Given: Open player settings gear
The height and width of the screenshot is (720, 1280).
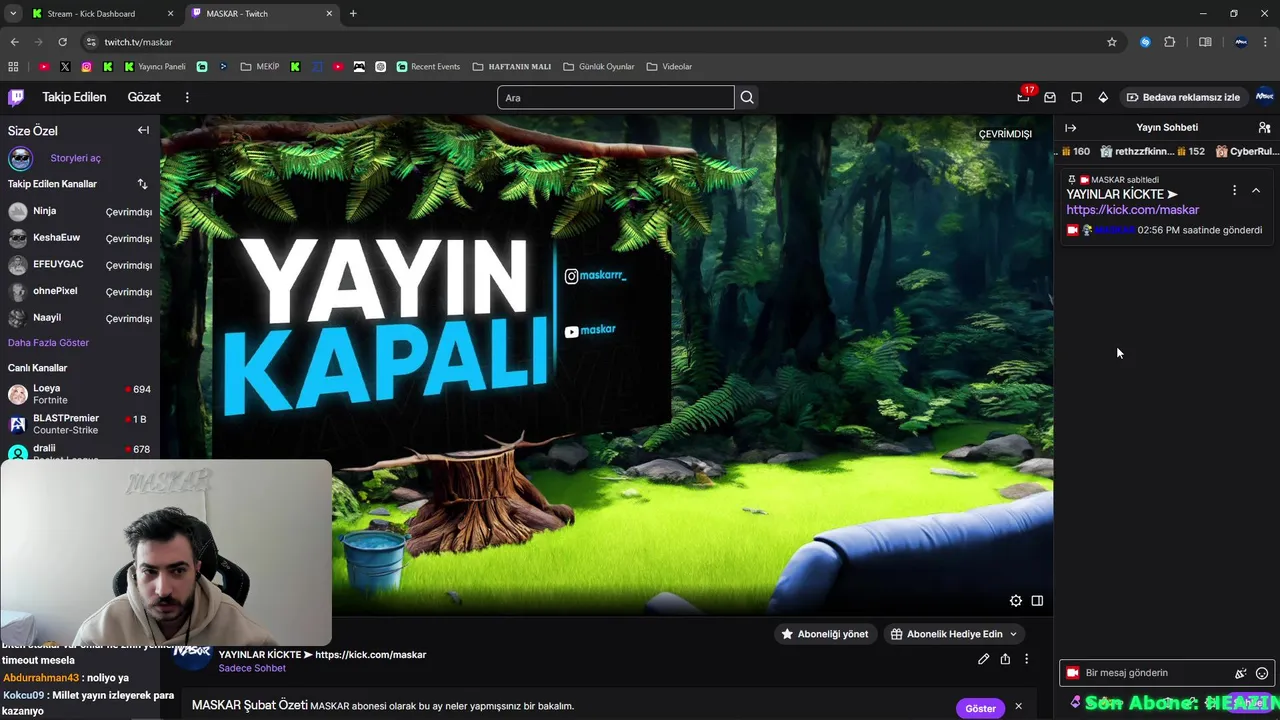Looking at the screenshot, I should coord(1016,601).
